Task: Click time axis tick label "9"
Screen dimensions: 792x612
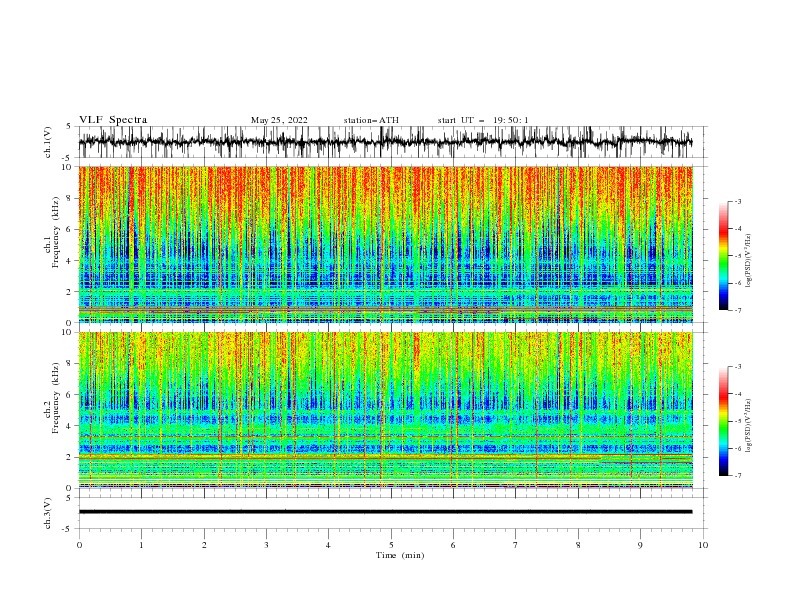Action: 640,545
